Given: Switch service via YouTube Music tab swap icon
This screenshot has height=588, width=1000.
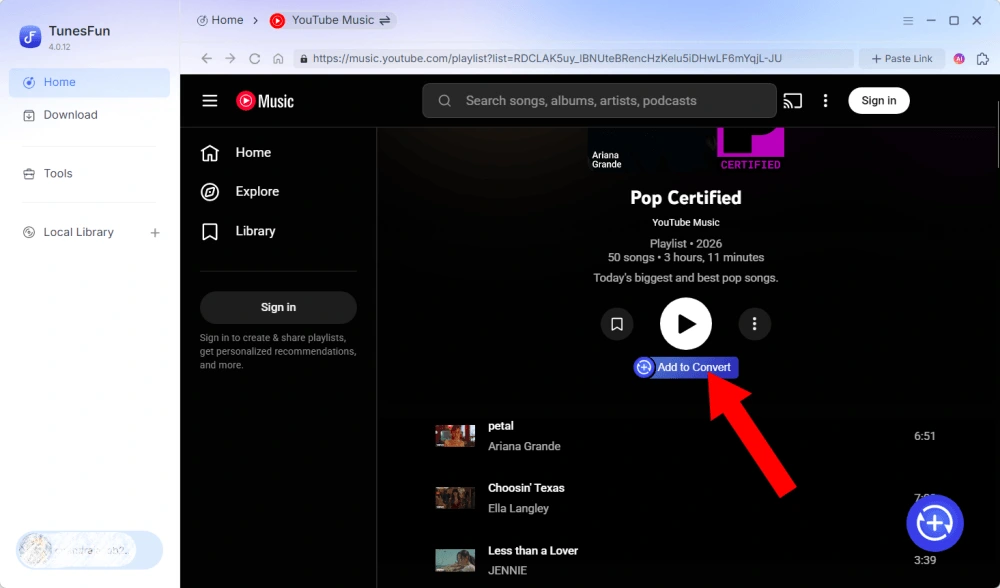Looking at the screenshot, I should click(385, 20).
